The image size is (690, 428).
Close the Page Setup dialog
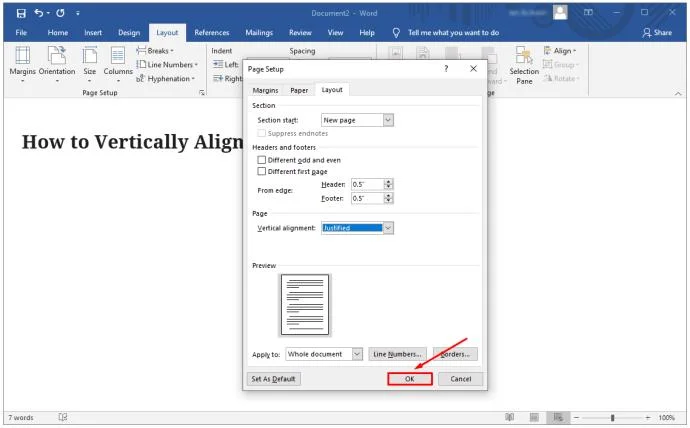coord(473,69)
